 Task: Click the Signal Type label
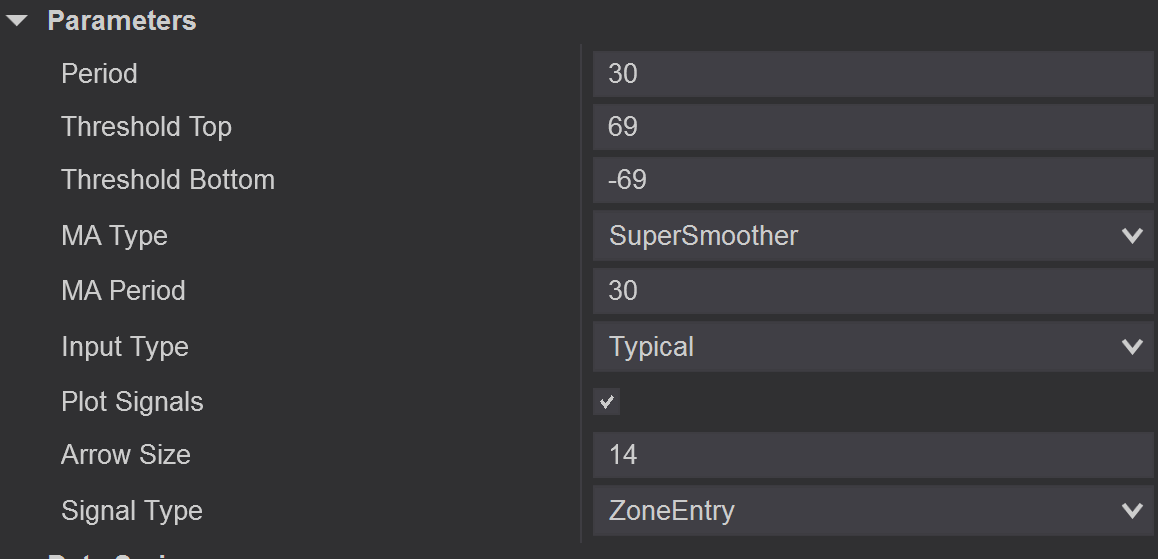(x=132, y=511)
